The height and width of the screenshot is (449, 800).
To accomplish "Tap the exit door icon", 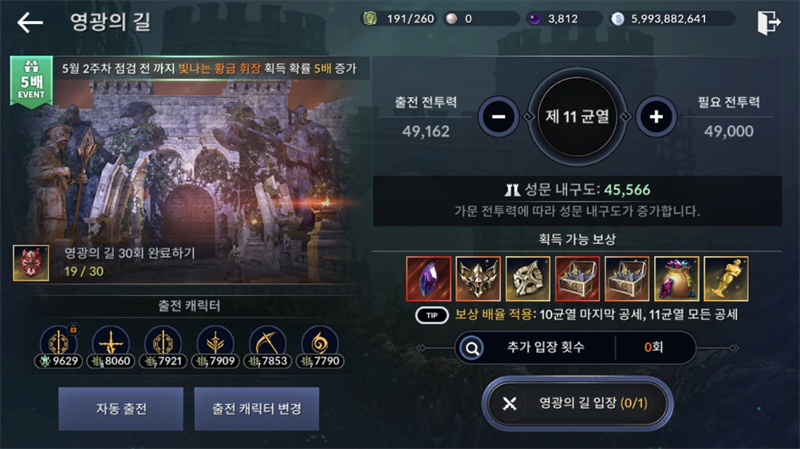I will pos(768,22).
